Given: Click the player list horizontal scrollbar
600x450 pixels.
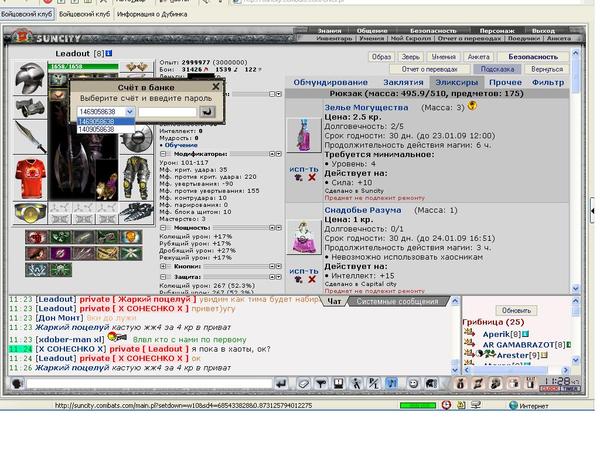Looking at the screenshot, I should tap(517, 370).
